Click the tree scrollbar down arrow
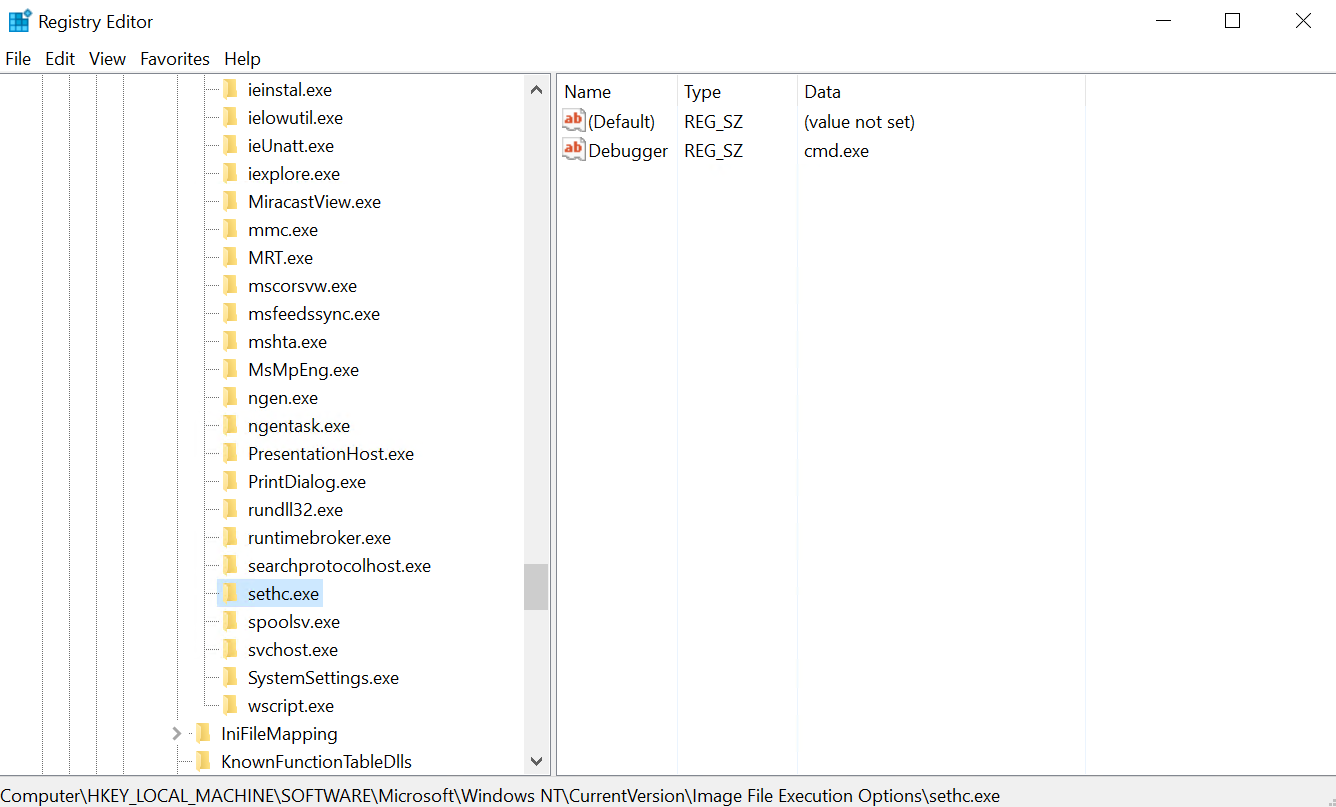1336x807 pixels. [536, 761]
